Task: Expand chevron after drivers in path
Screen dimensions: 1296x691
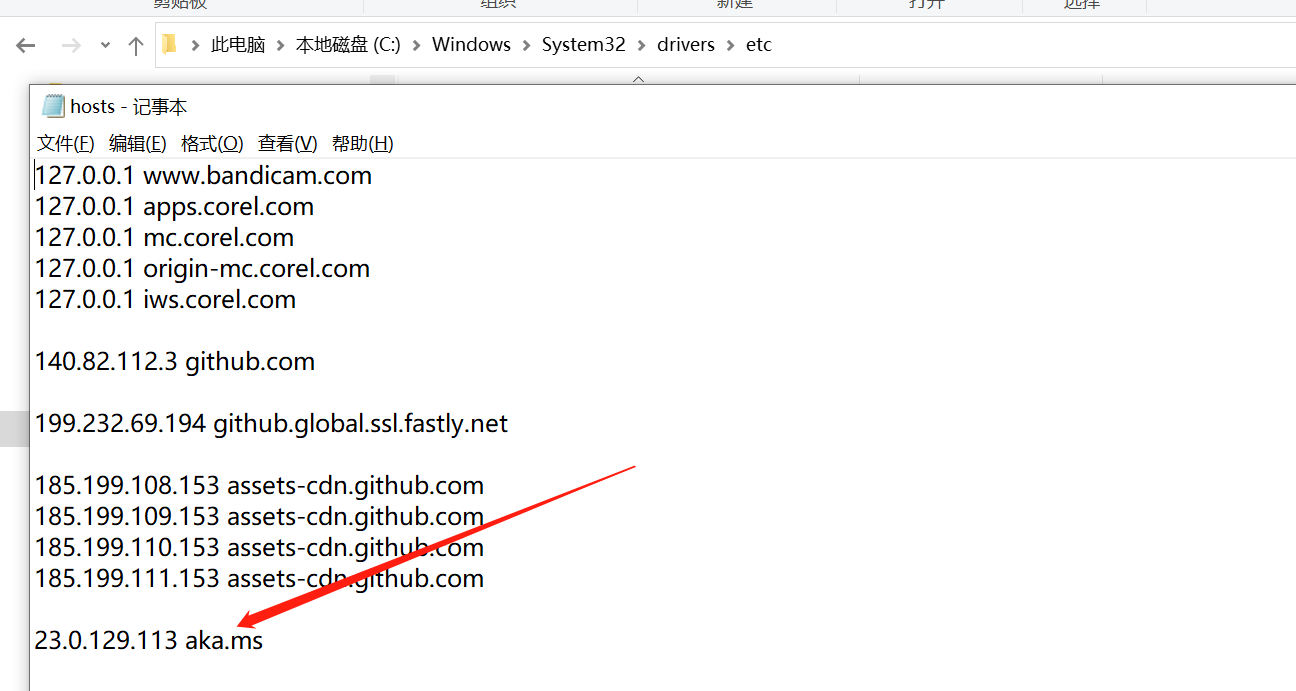Action: click(730, 45)
